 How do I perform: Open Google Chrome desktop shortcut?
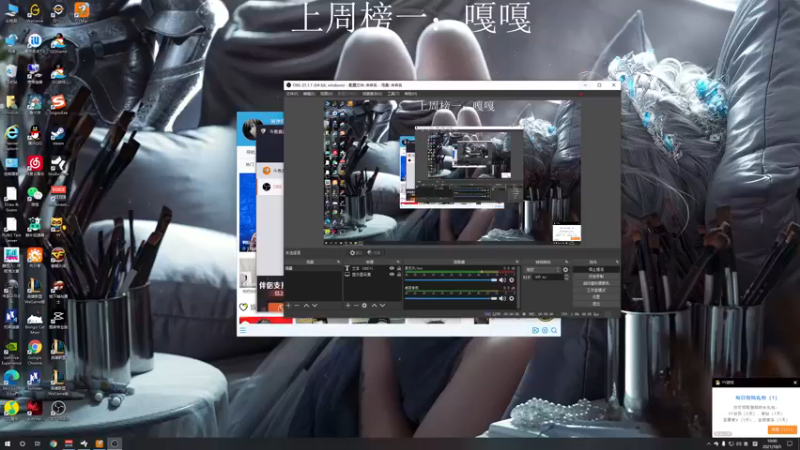(x=35, y=351)
